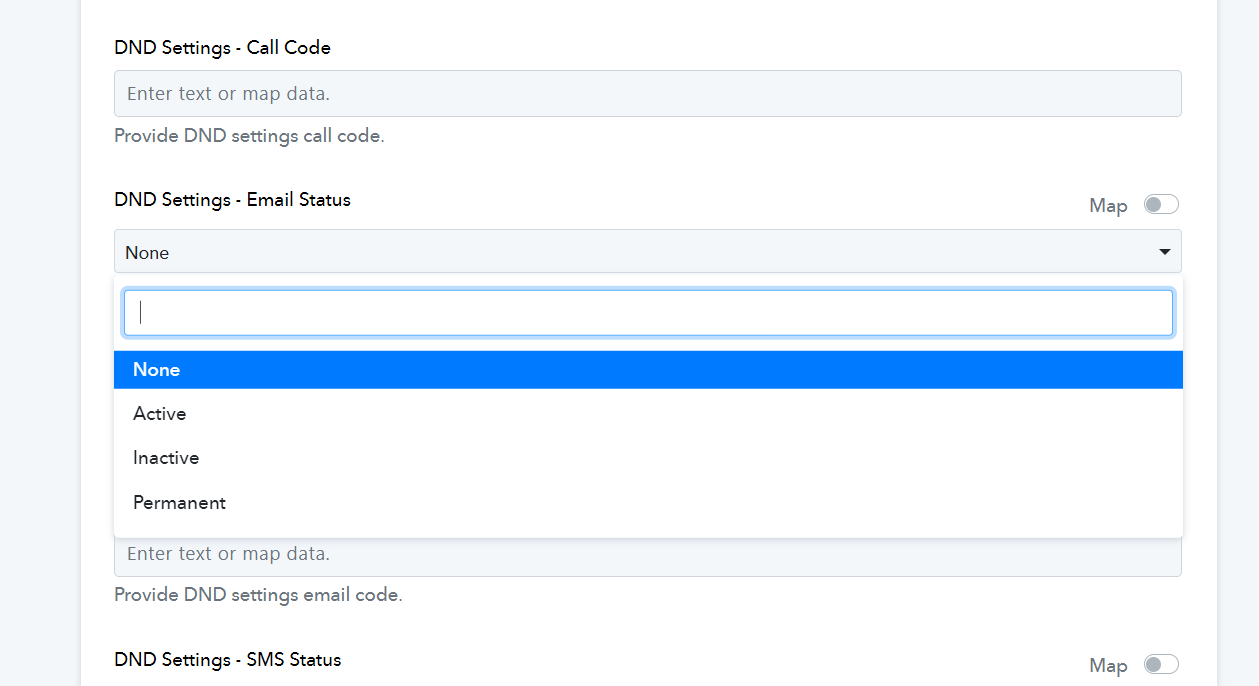Click the 'DND Settings - Email Status' label
Image resolution: width=1259 pixels, height=686 pixels.
[x=232, y=200]
